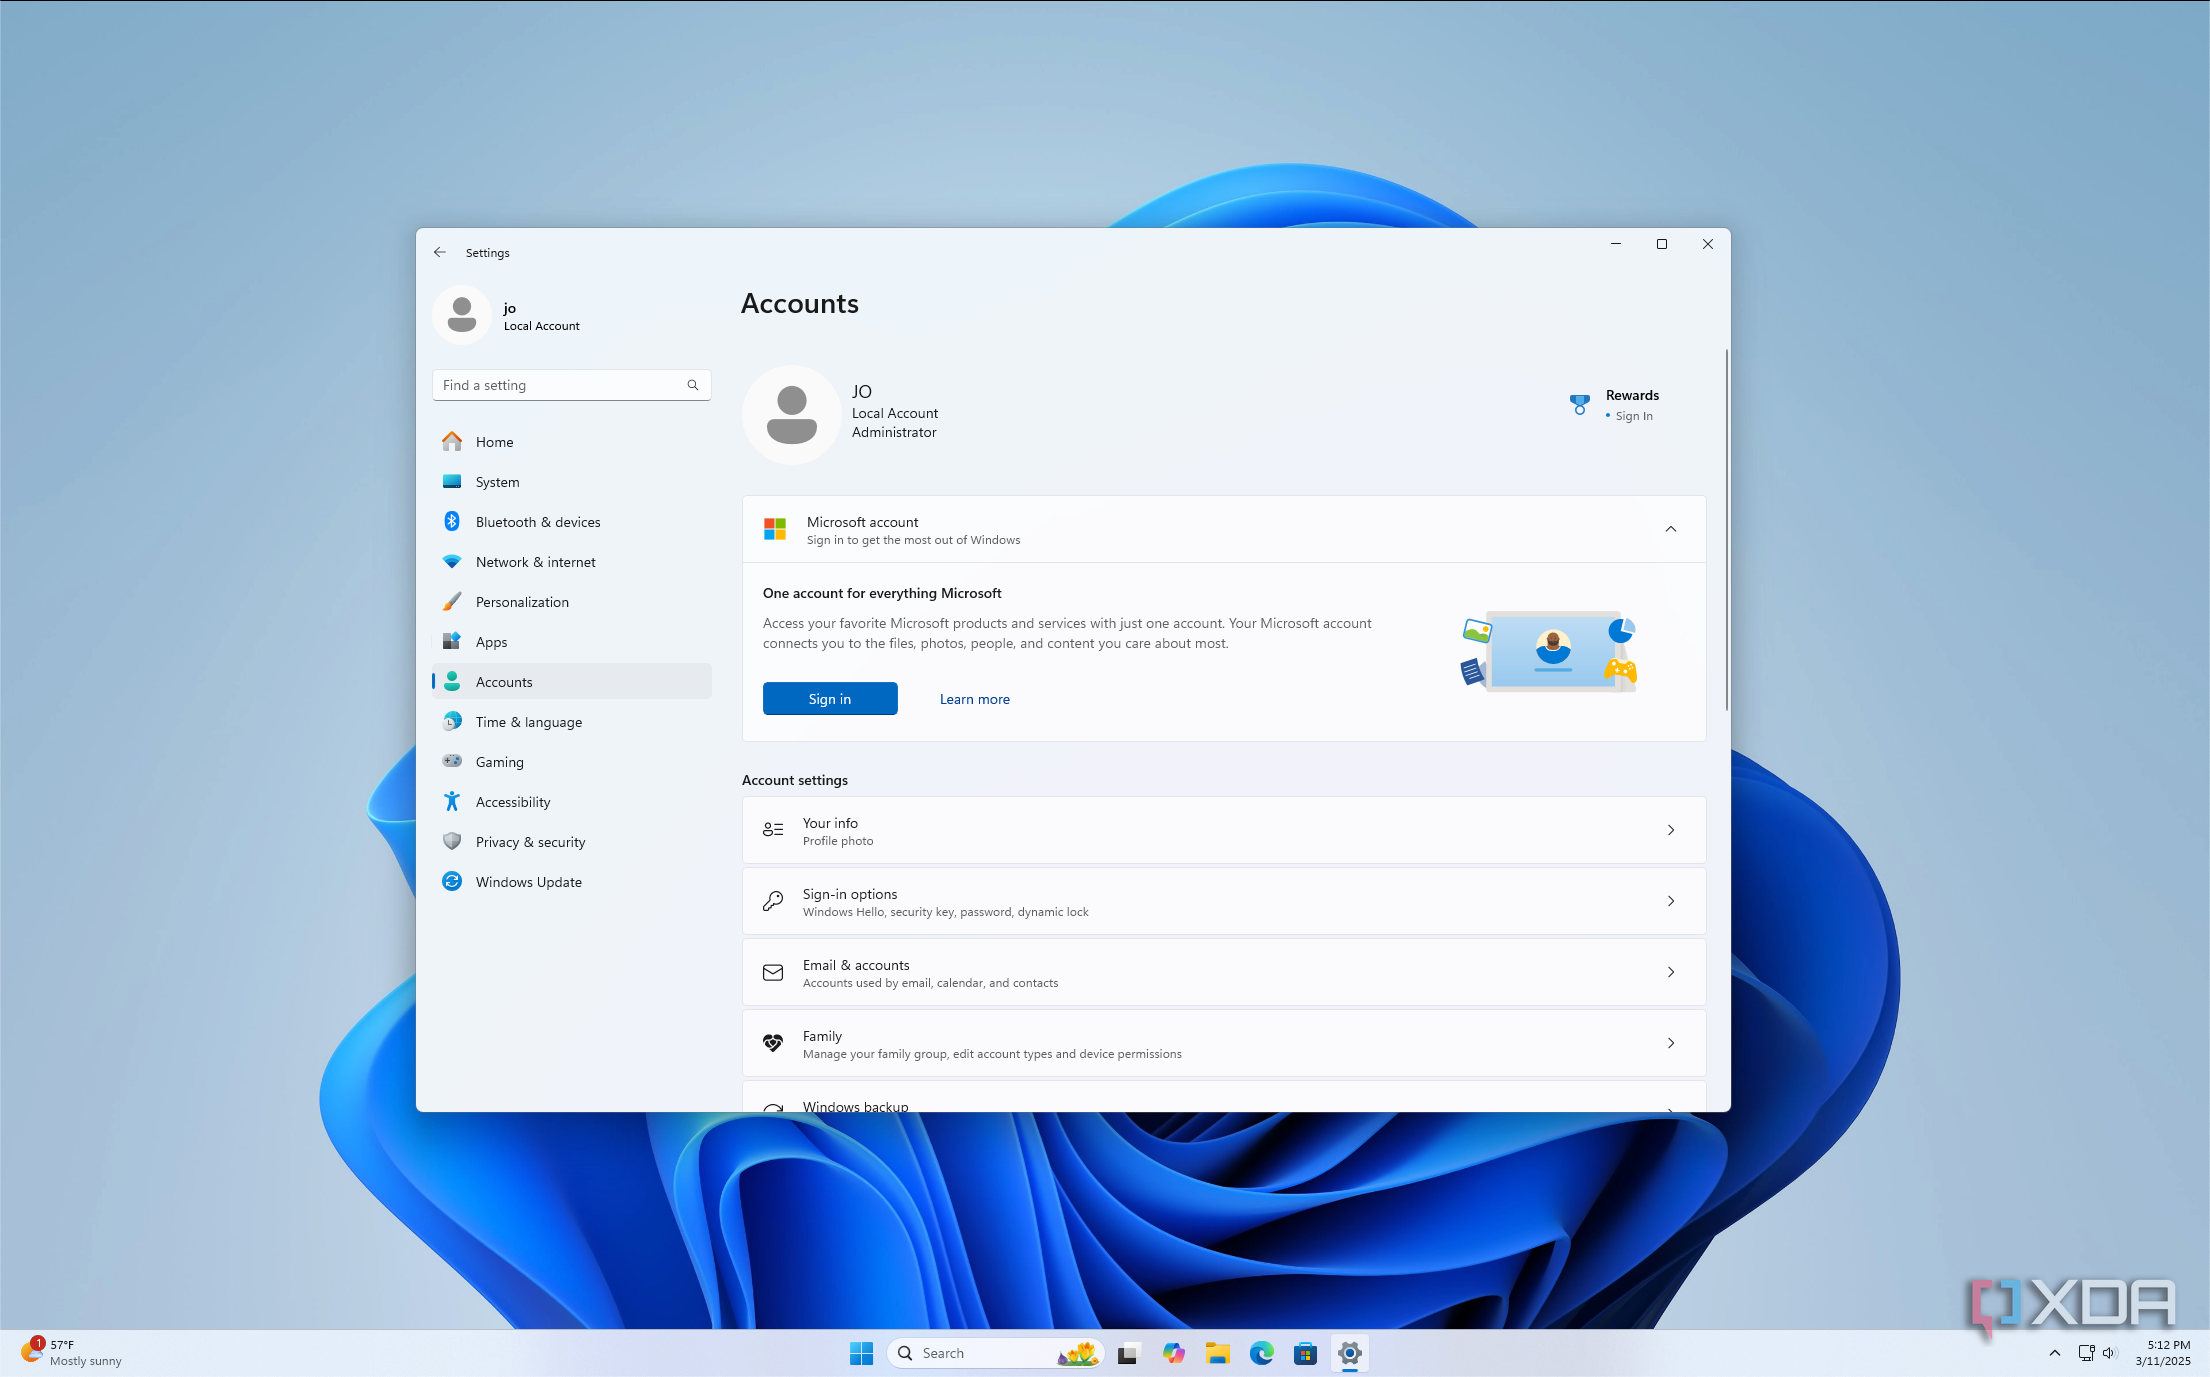This screenshot has height=1377, width=2210.
Task: Open Copilot from taskbar
Action: [1173, 1353]
